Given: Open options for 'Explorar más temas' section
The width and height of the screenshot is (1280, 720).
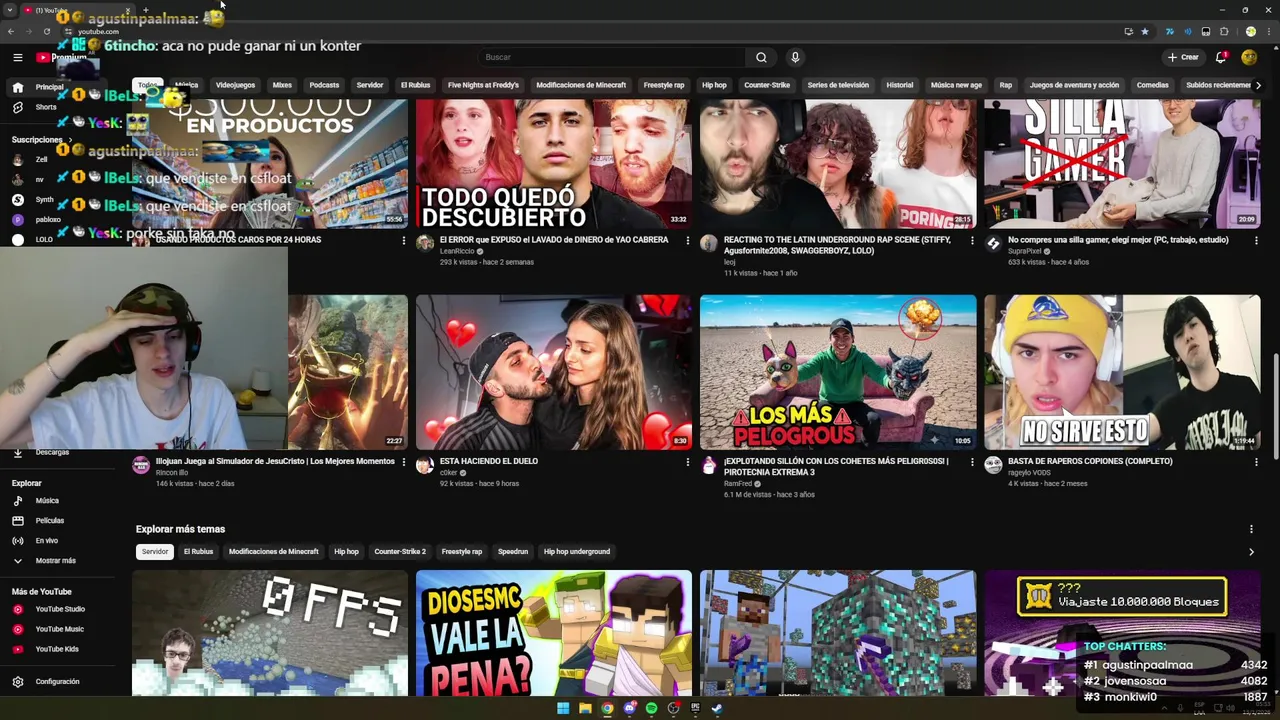Looking at the screenshot, I should (x=1251, y=529).
